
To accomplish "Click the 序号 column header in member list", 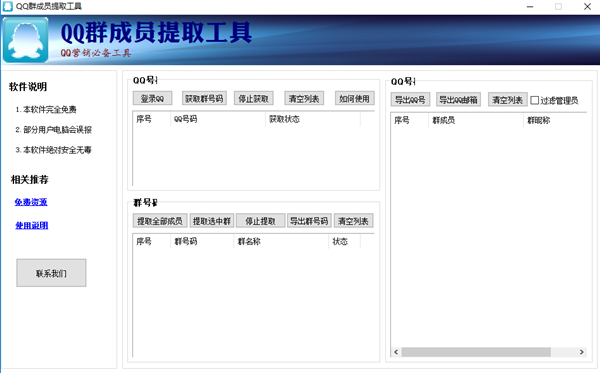I will (409, 120).
